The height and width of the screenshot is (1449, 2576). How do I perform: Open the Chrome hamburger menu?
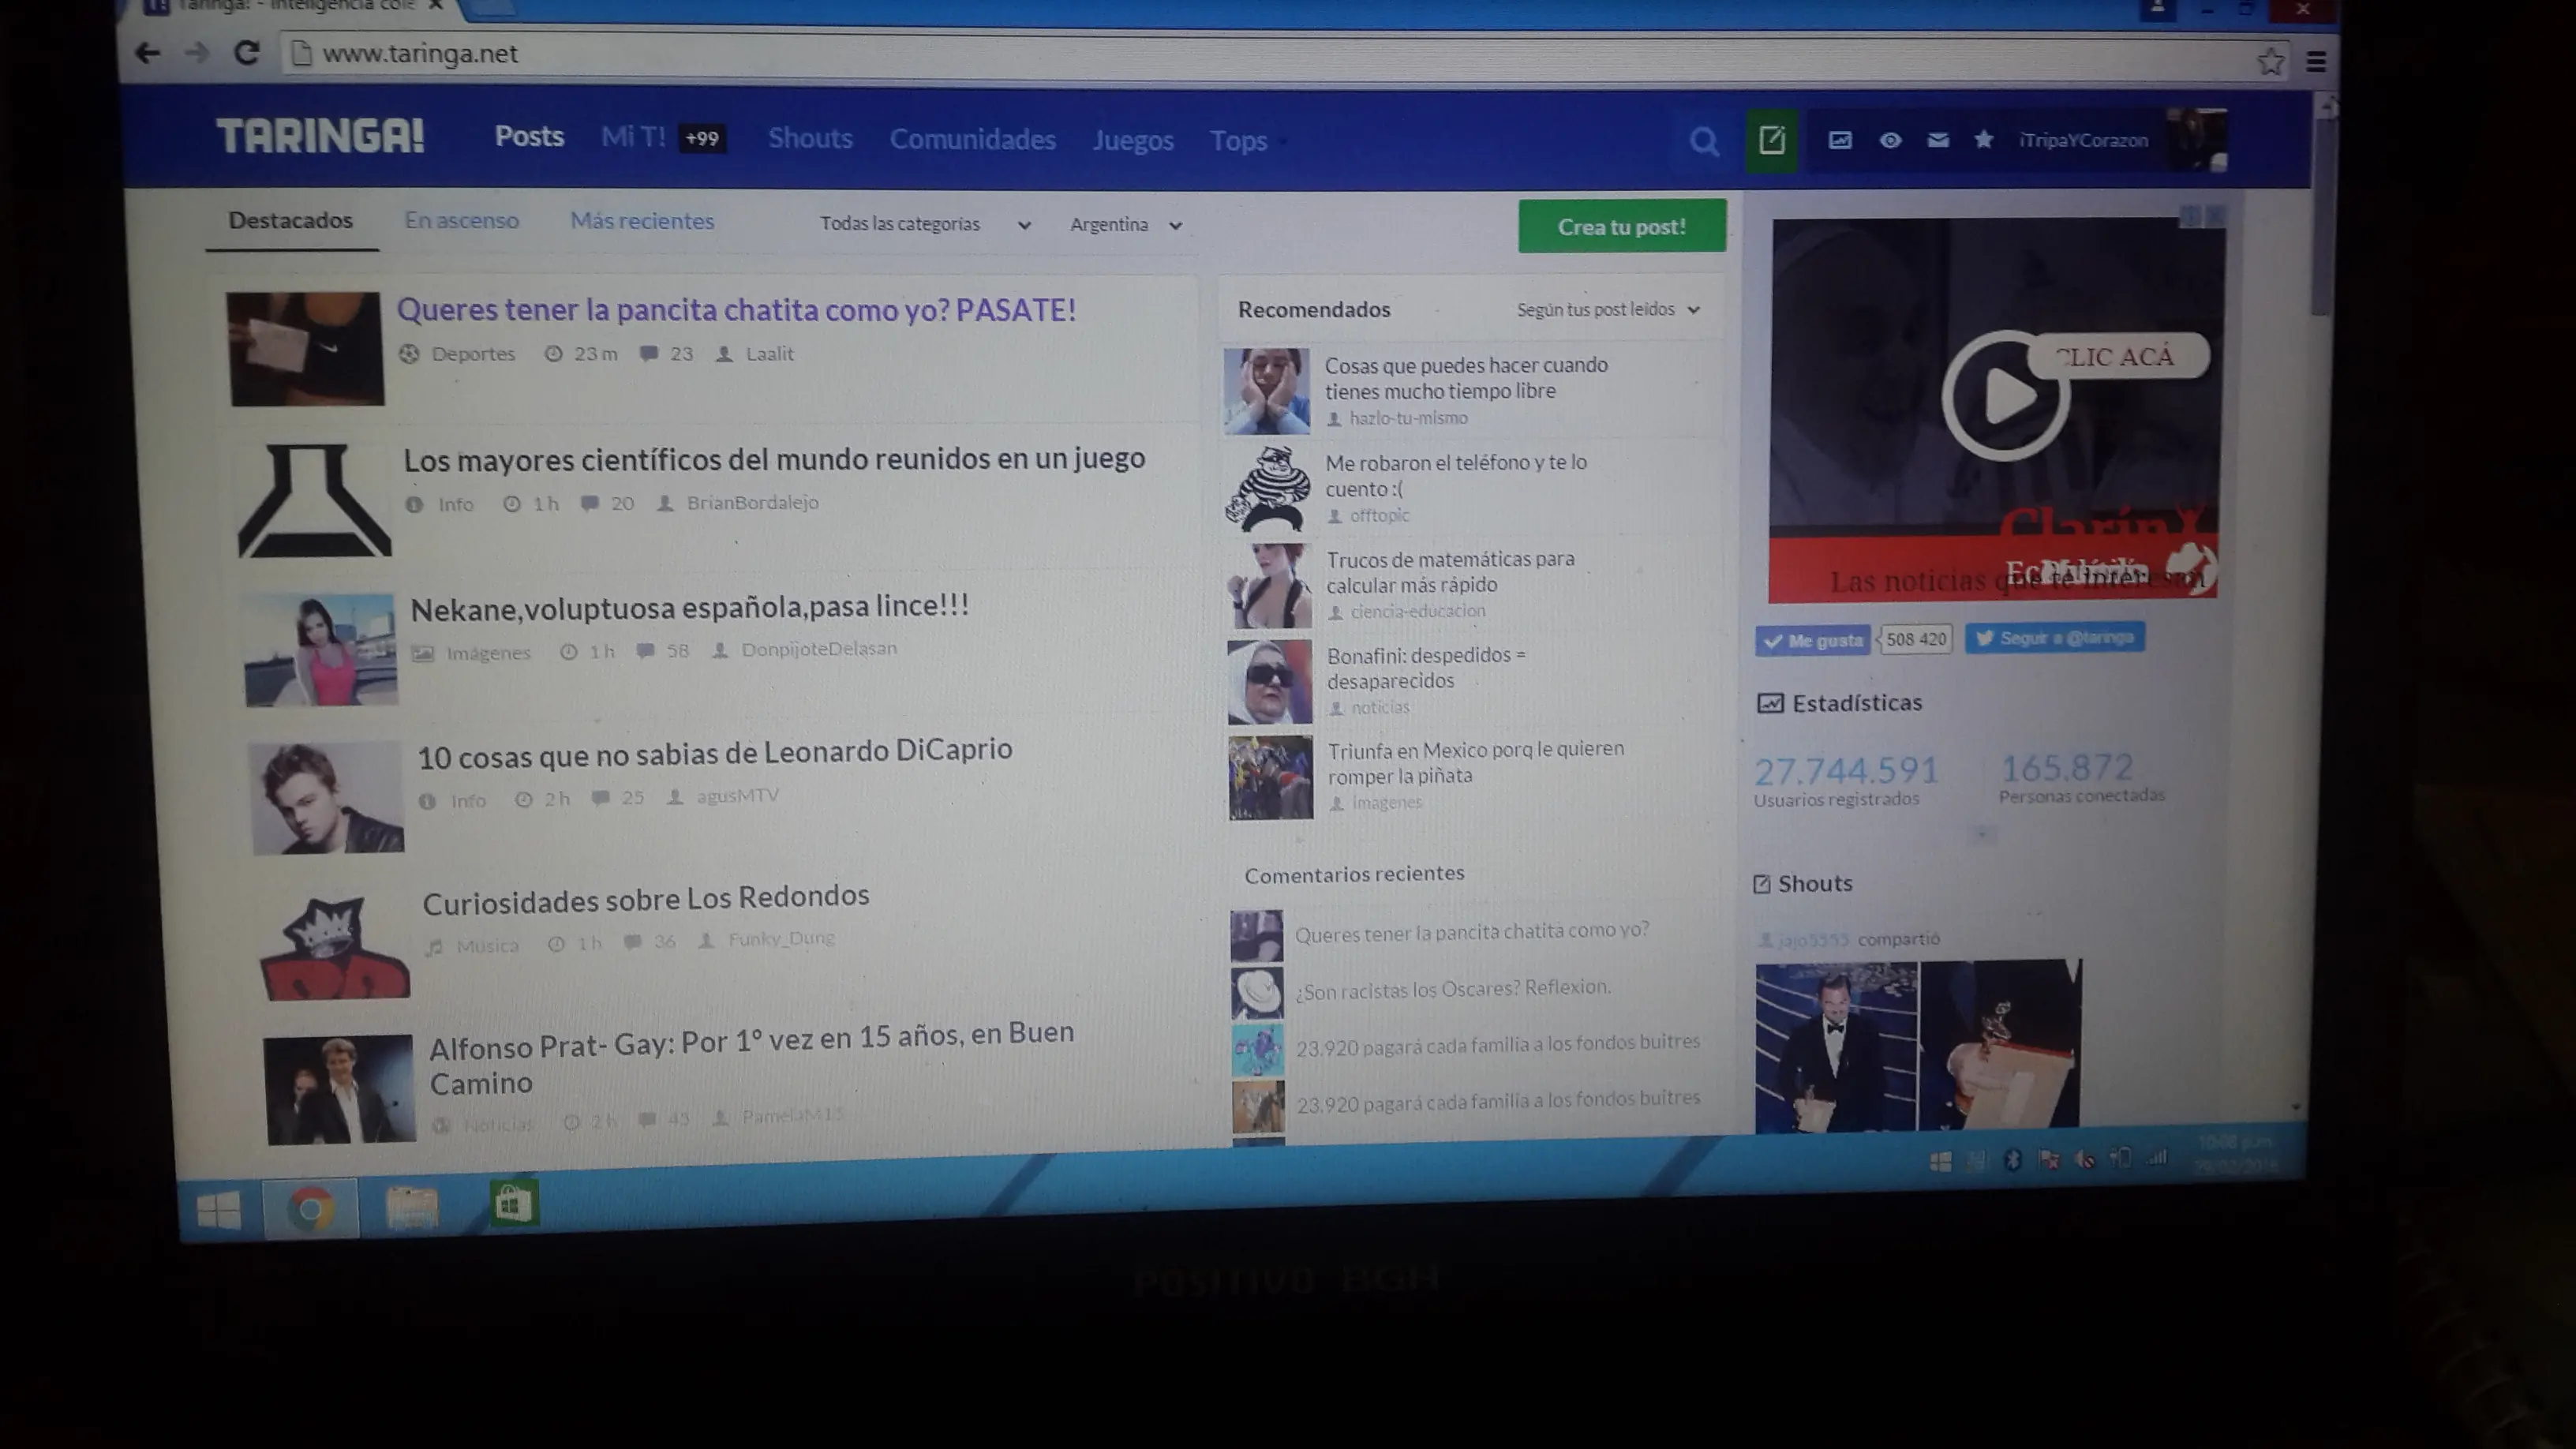[x=2315, y=62]
